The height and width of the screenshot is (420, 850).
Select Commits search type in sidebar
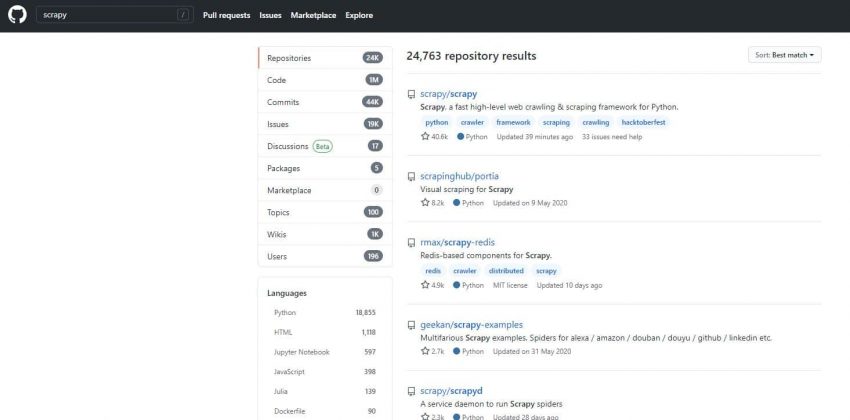click(325, 102)
